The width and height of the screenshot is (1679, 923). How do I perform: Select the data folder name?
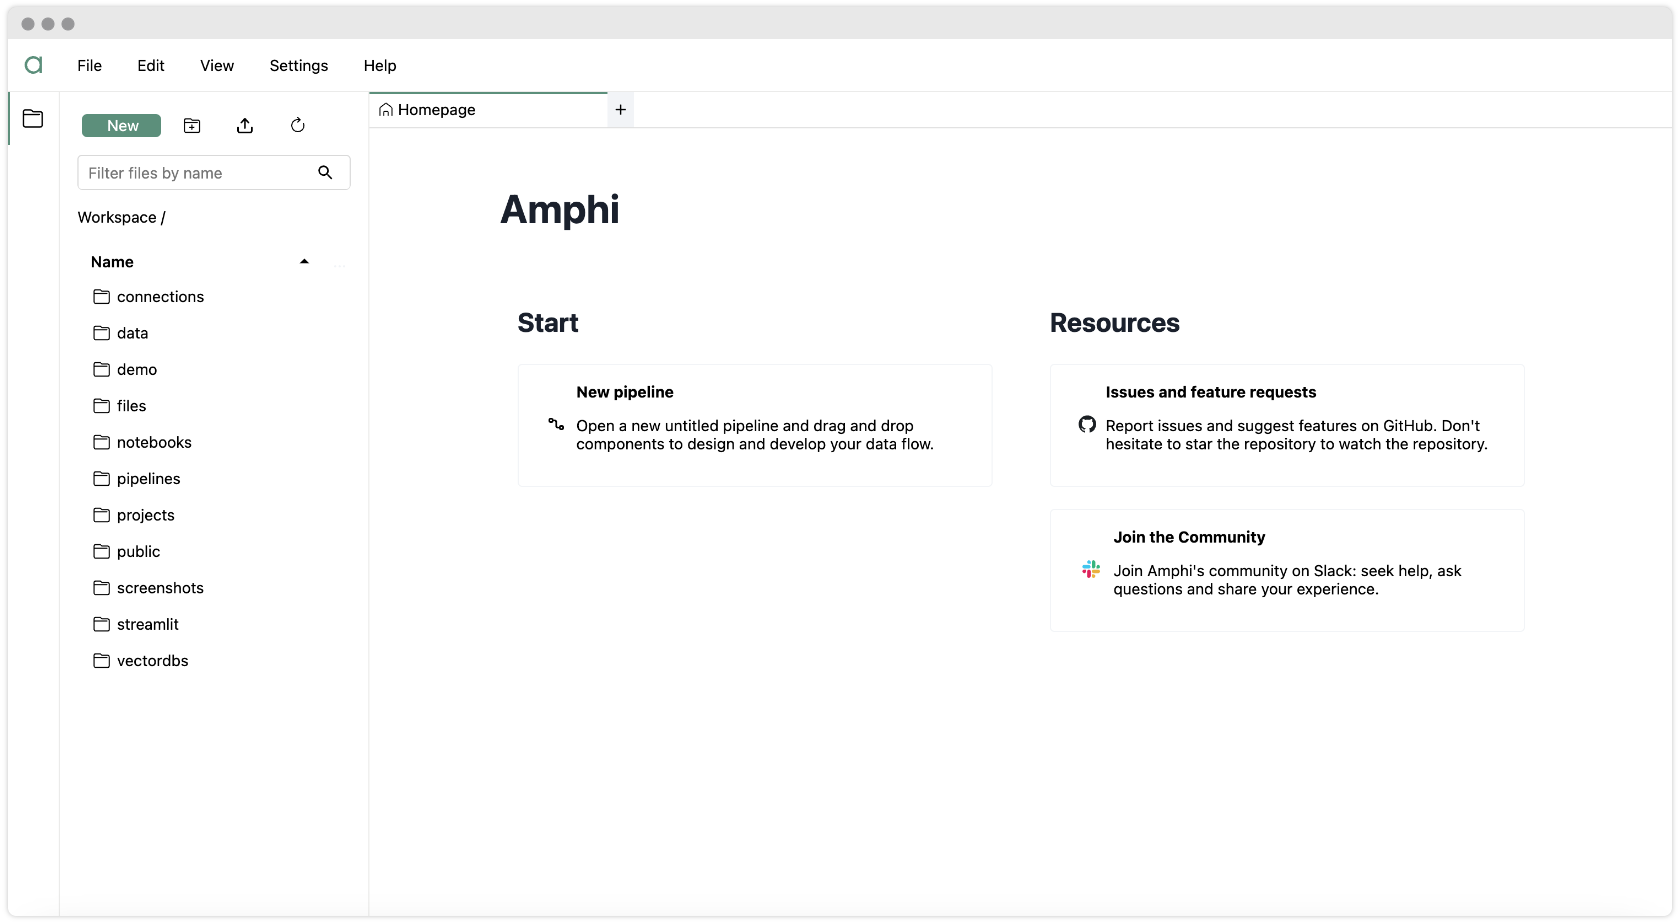pyautogui.click(x=132, y=333)
